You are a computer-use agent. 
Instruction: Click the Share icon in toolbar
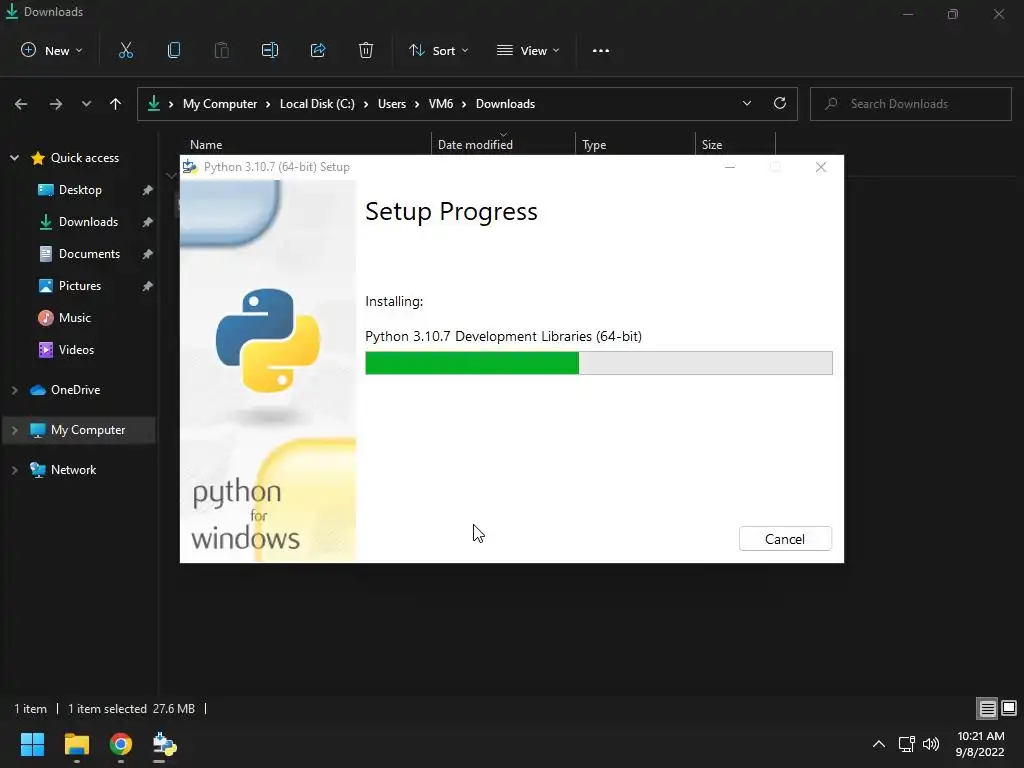click(318, 50)
